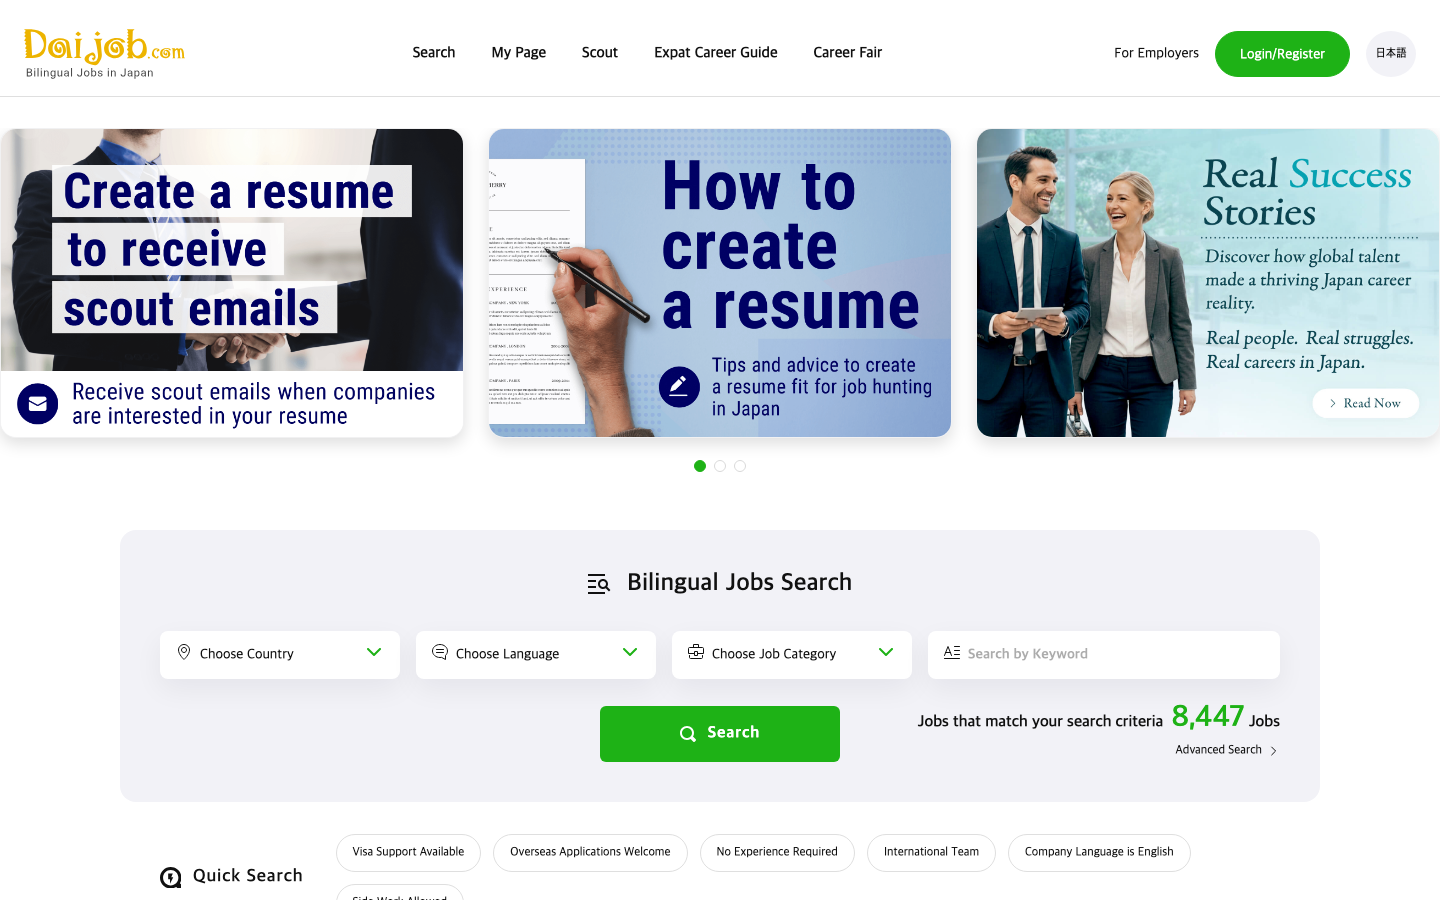
Task: Open the 'Create a resume to receive scout emails' banner
Action: pyautogui.click(x=232, y=283)
